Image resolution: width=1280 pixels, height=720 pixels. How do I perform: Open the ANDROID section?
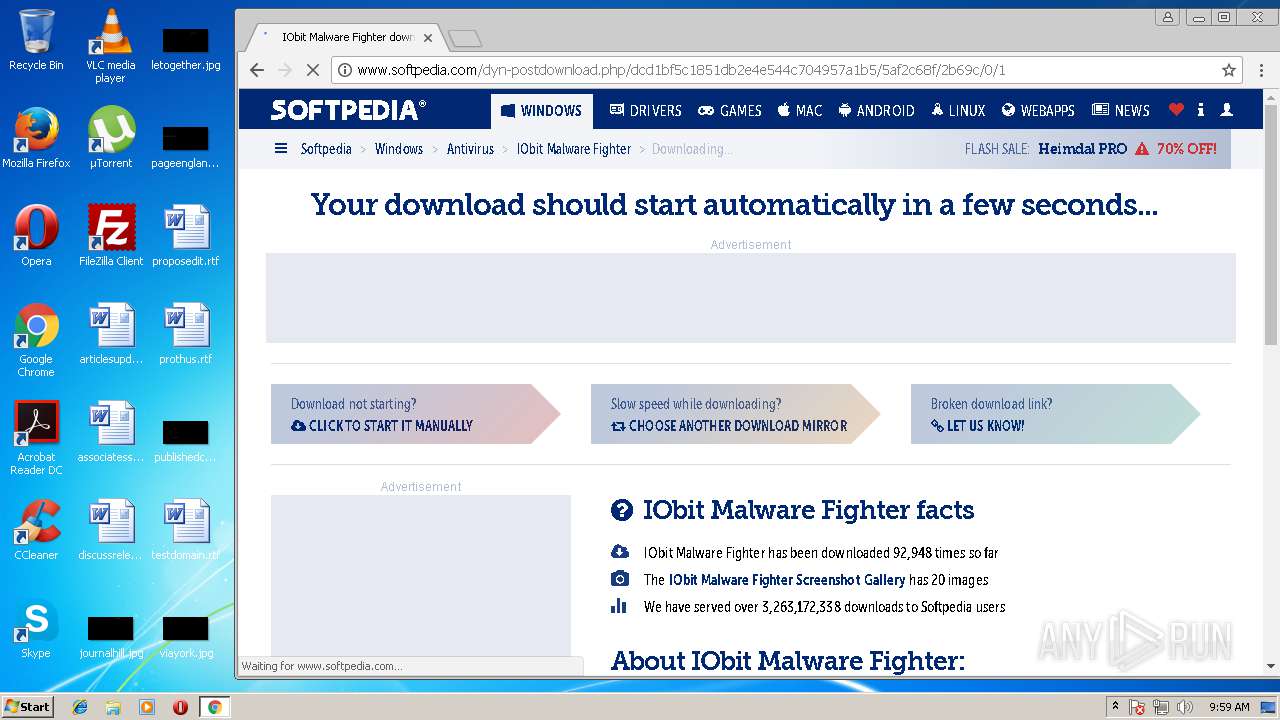pyautogui.click(x=876, y=110)
